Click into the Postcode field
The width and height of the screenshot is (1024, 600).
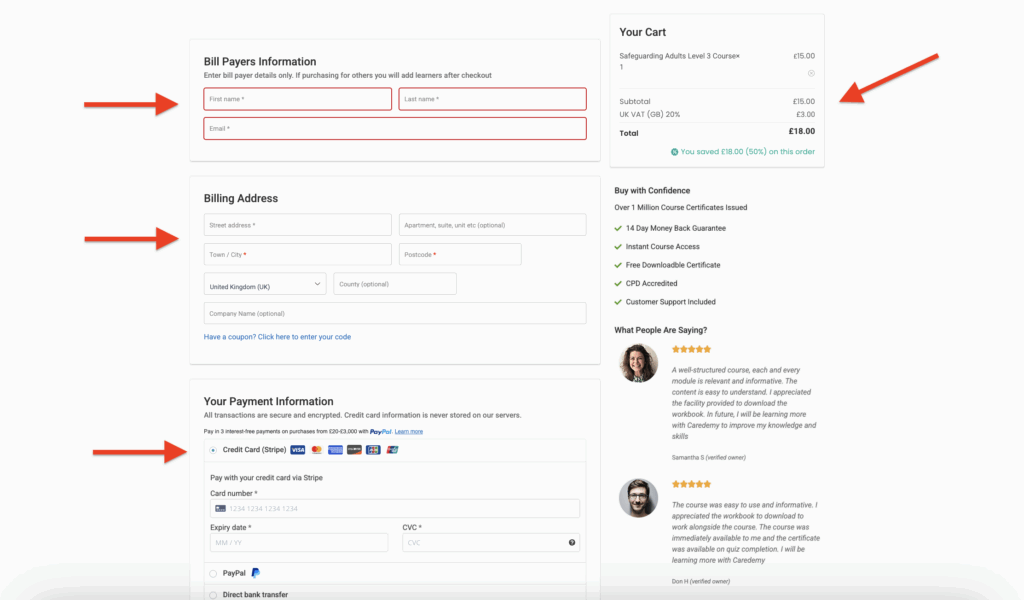[460, 254]
